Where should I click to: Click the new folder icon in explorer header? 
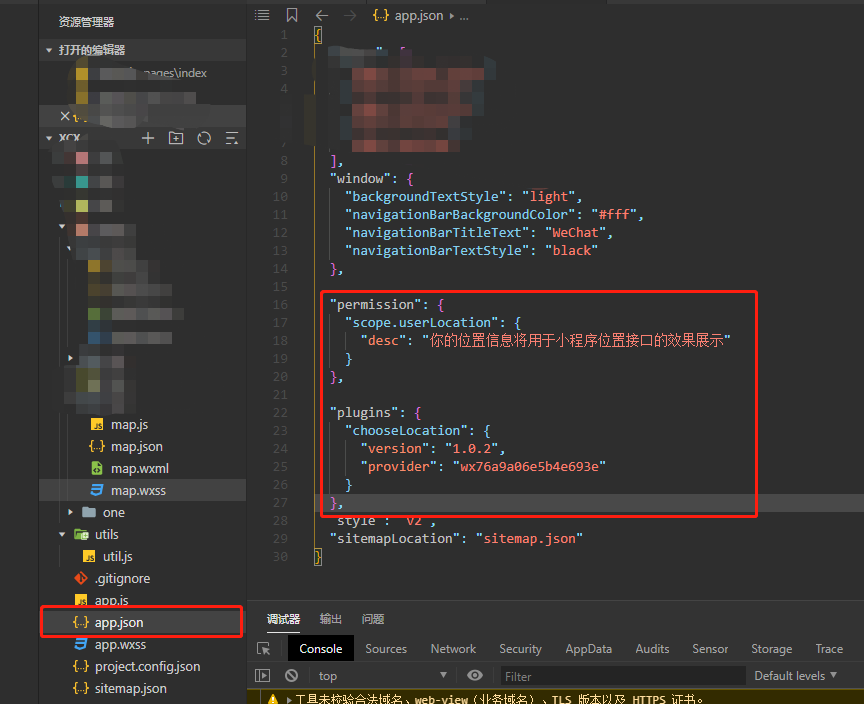pyautogui.click(x=176, y=138)
